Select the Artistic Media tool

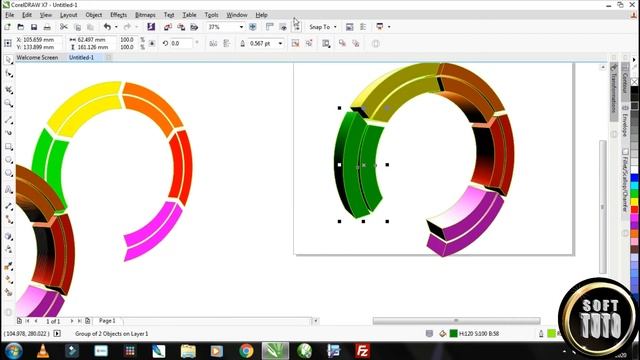click(x=9, y=133)
